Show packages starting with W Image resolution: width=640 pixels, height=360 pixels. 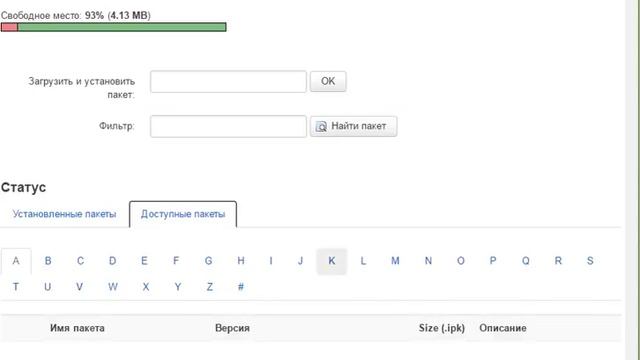pos(113,287)
